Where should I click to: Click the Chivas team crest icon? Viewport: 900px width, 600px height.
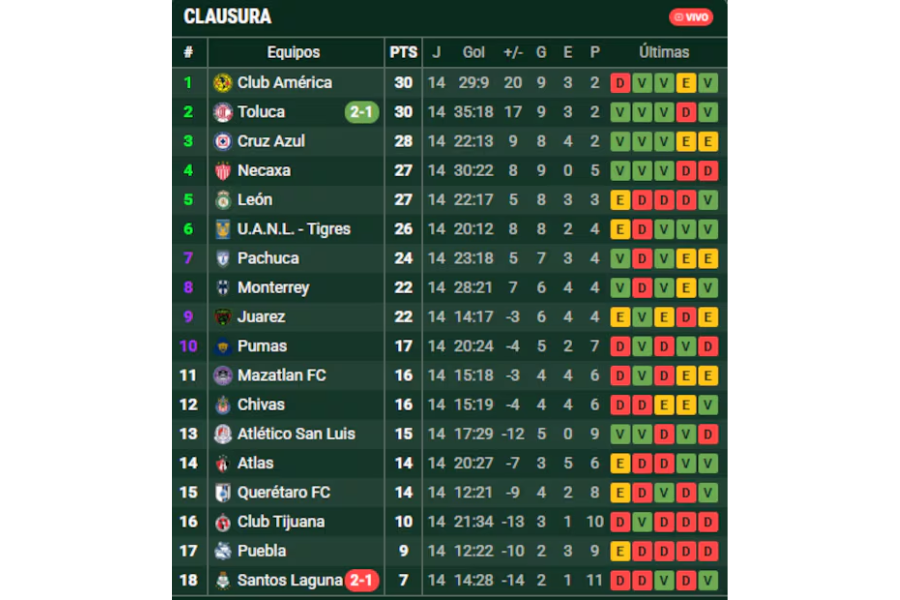[223, 405]
